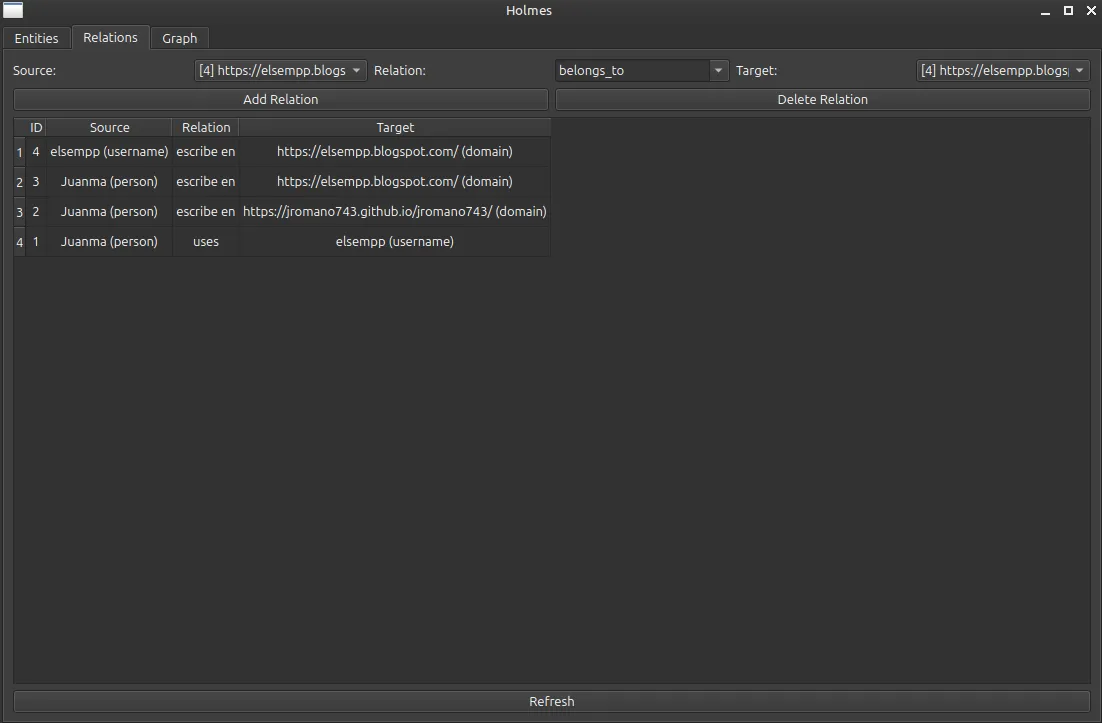Open the Target dropdown

click(1003, 71)
